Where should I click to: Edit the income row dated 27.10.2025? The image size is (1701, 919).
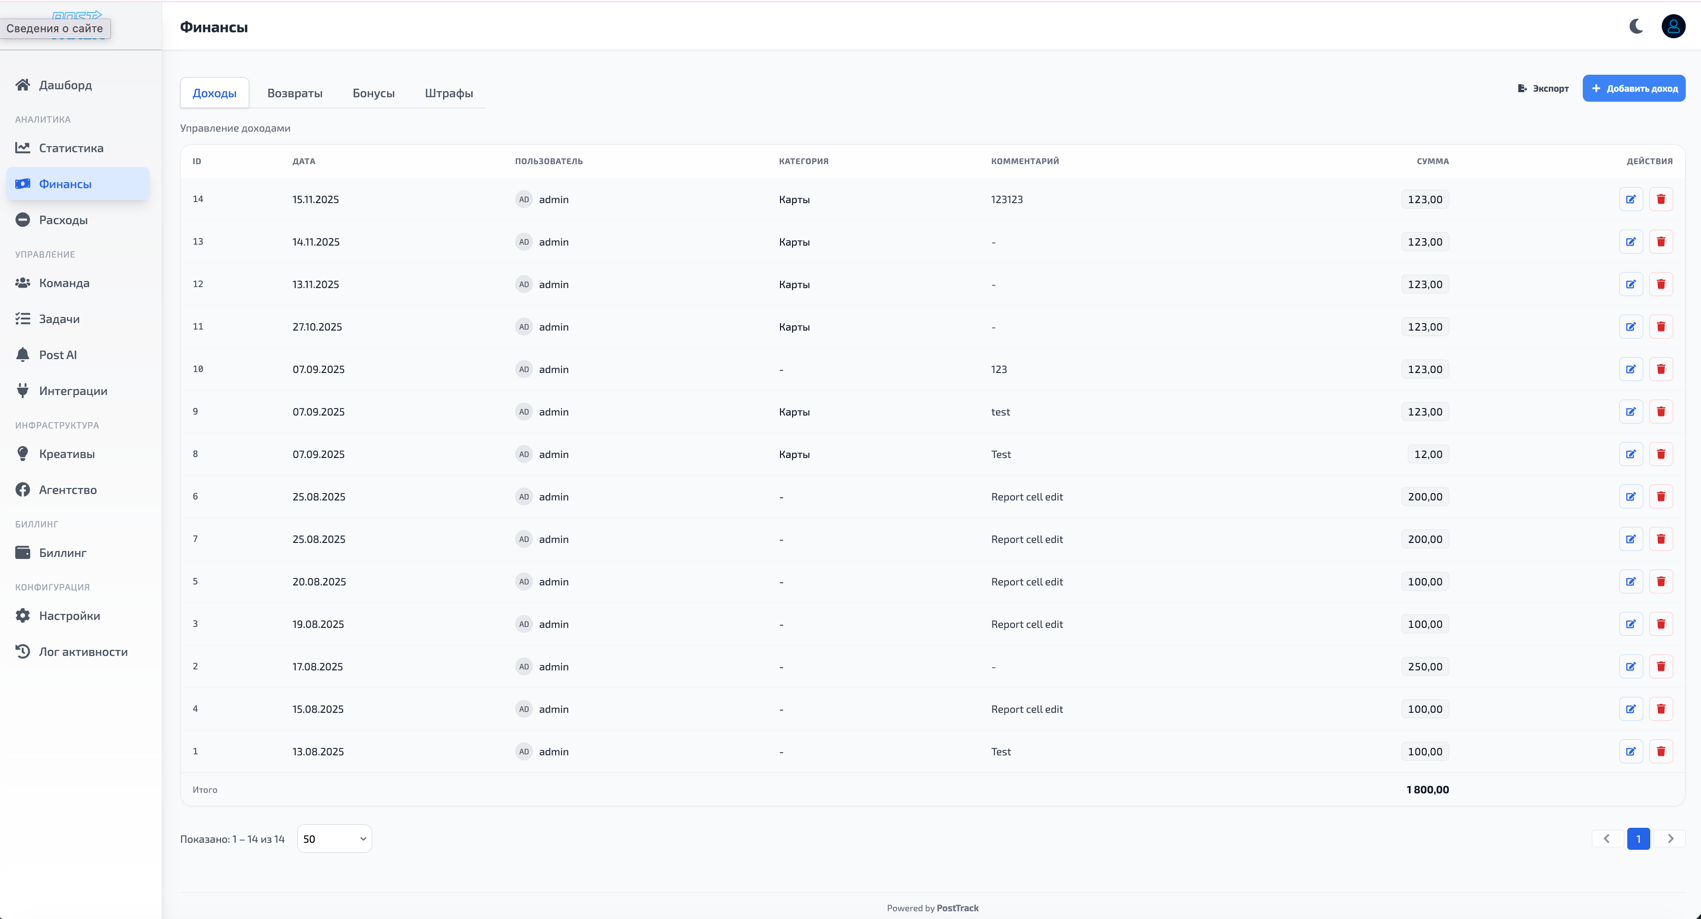click(x=1630, y=327)
